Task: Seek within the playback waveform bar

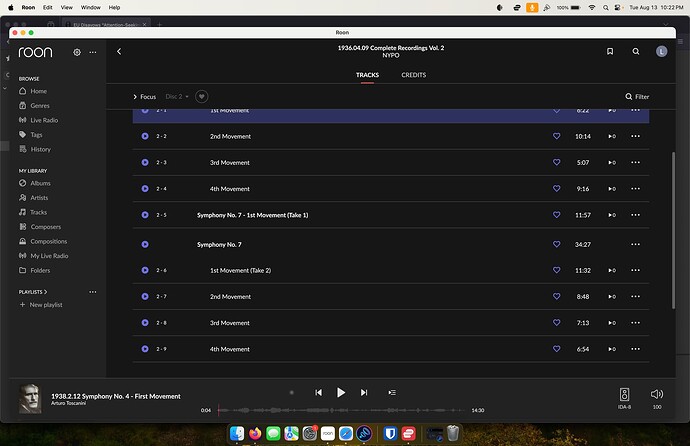Action: pos(341,410)
